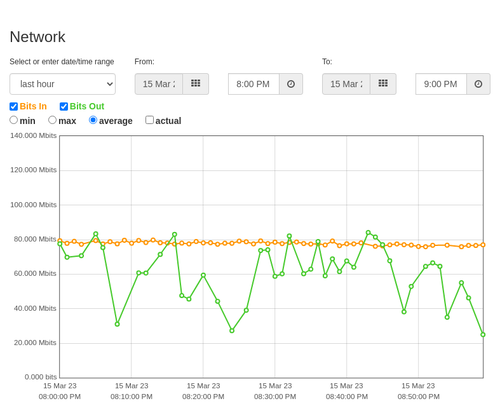Viewport: 500px width, 403px height.
Task: Click the From date field '15 Mar'
Action: 159,84
